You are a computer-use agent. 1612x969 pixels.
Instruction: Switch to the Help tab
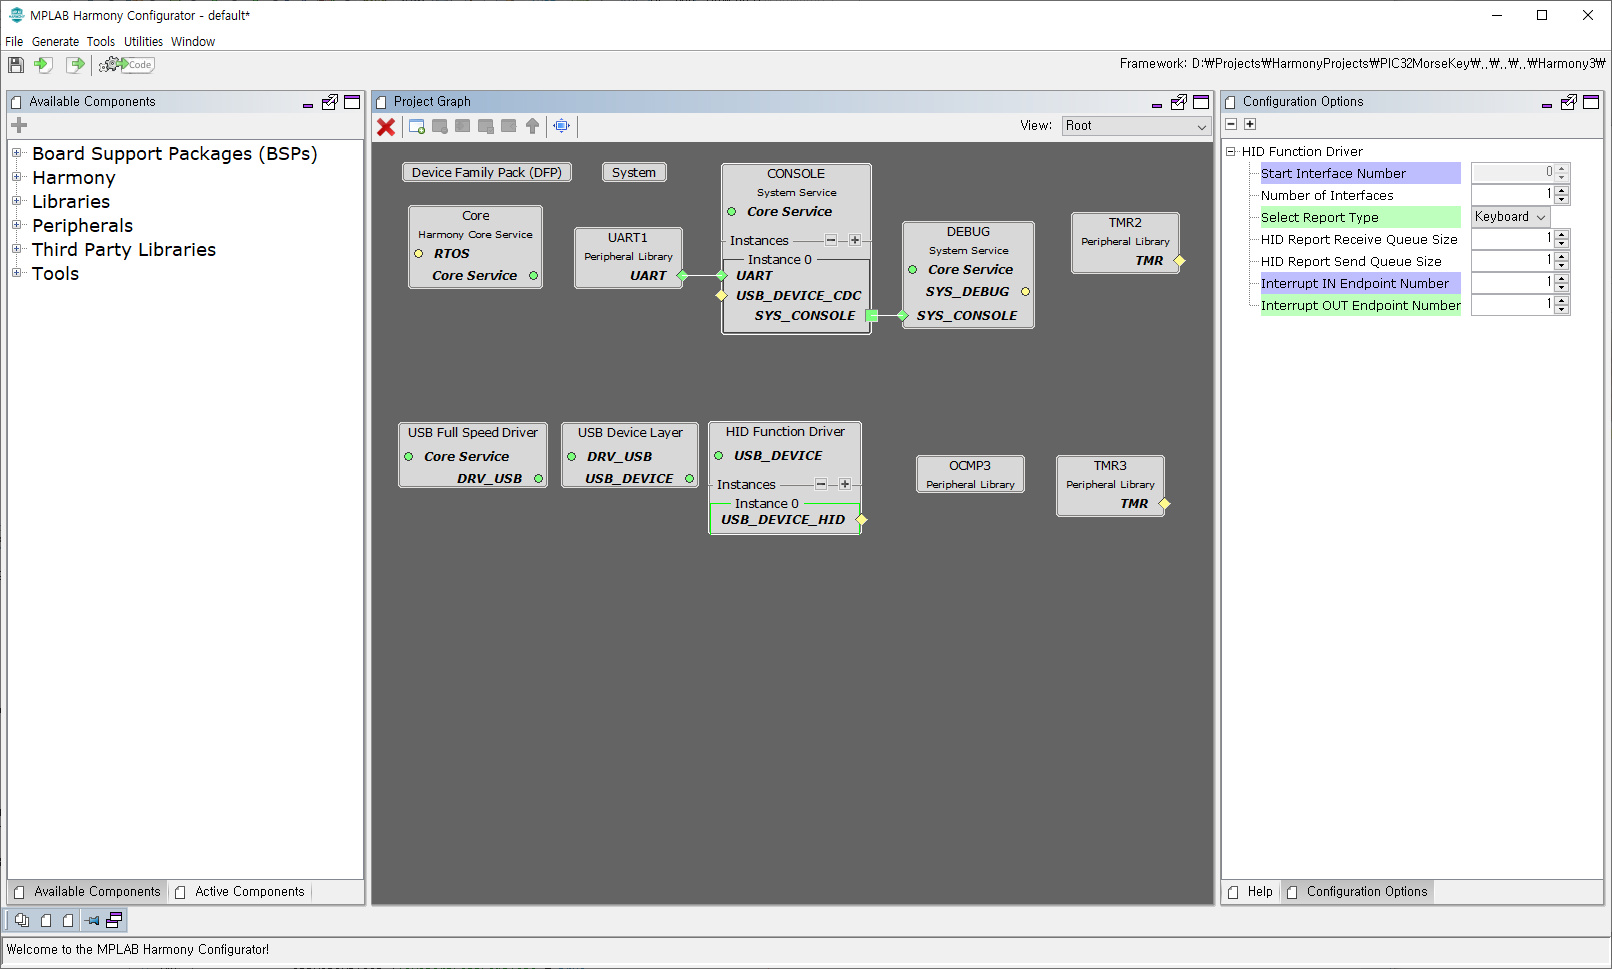(1251, 892)
